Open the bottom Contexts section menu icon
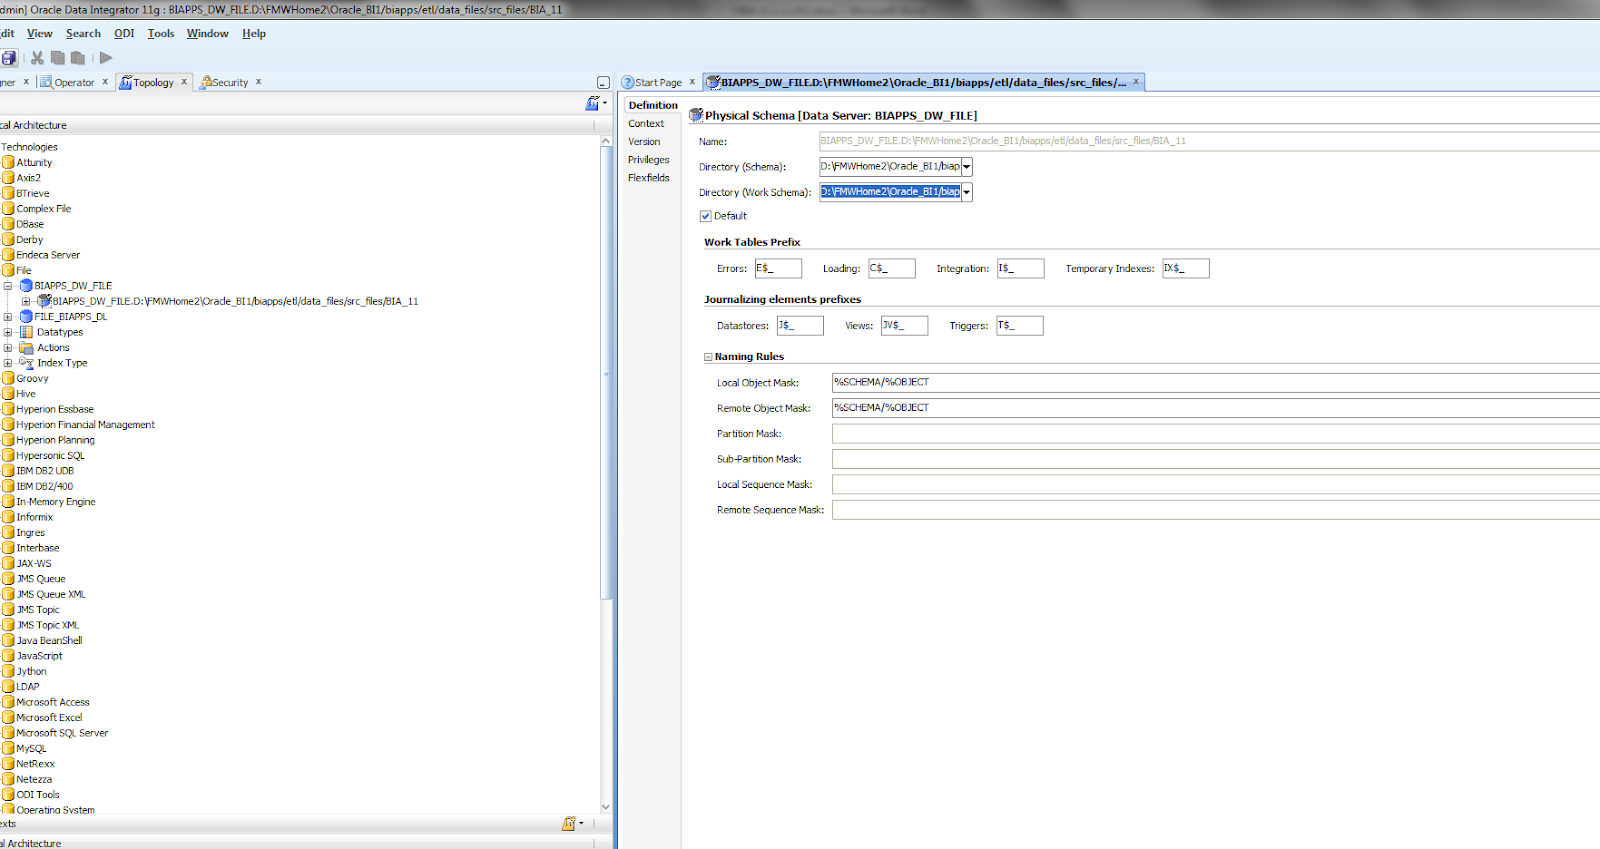Viewport: 1600px width, 849px height. point(572,824)
